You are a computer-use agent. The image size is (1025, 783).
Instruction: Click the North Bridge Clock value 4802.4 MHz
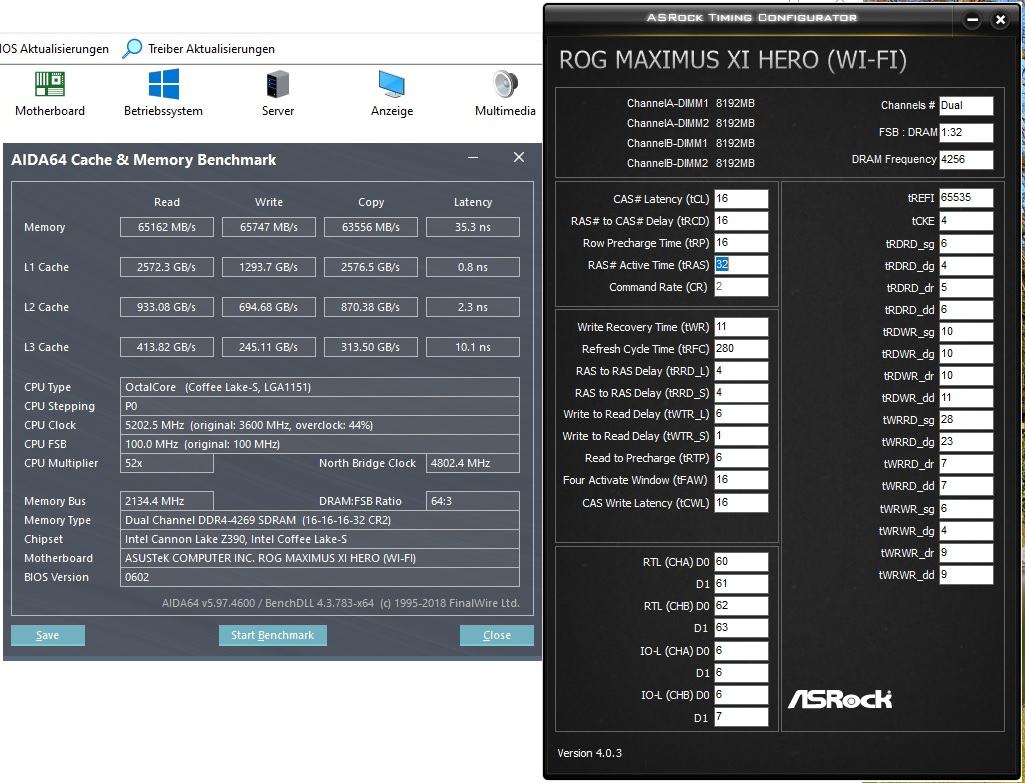473,463
